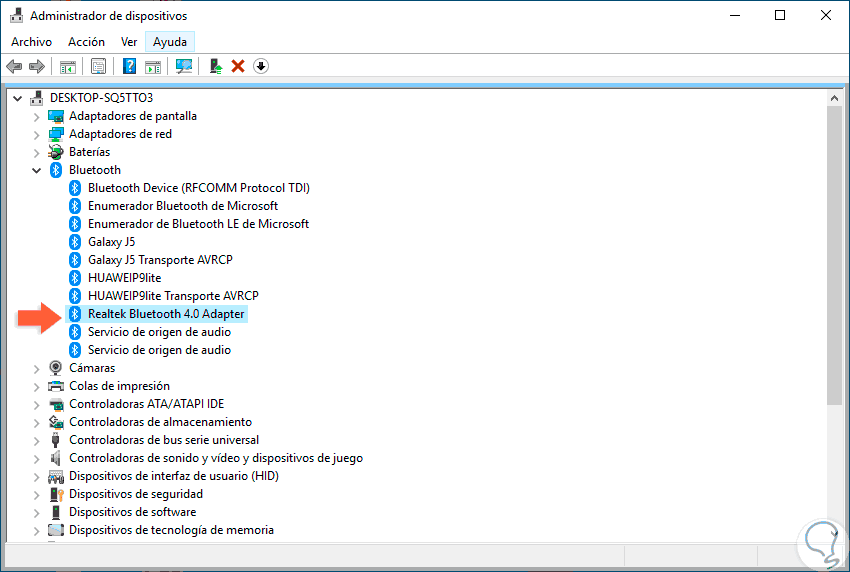Click the Baterías category icon
This screenshot has width=850, height=572.
click(56, 152)
